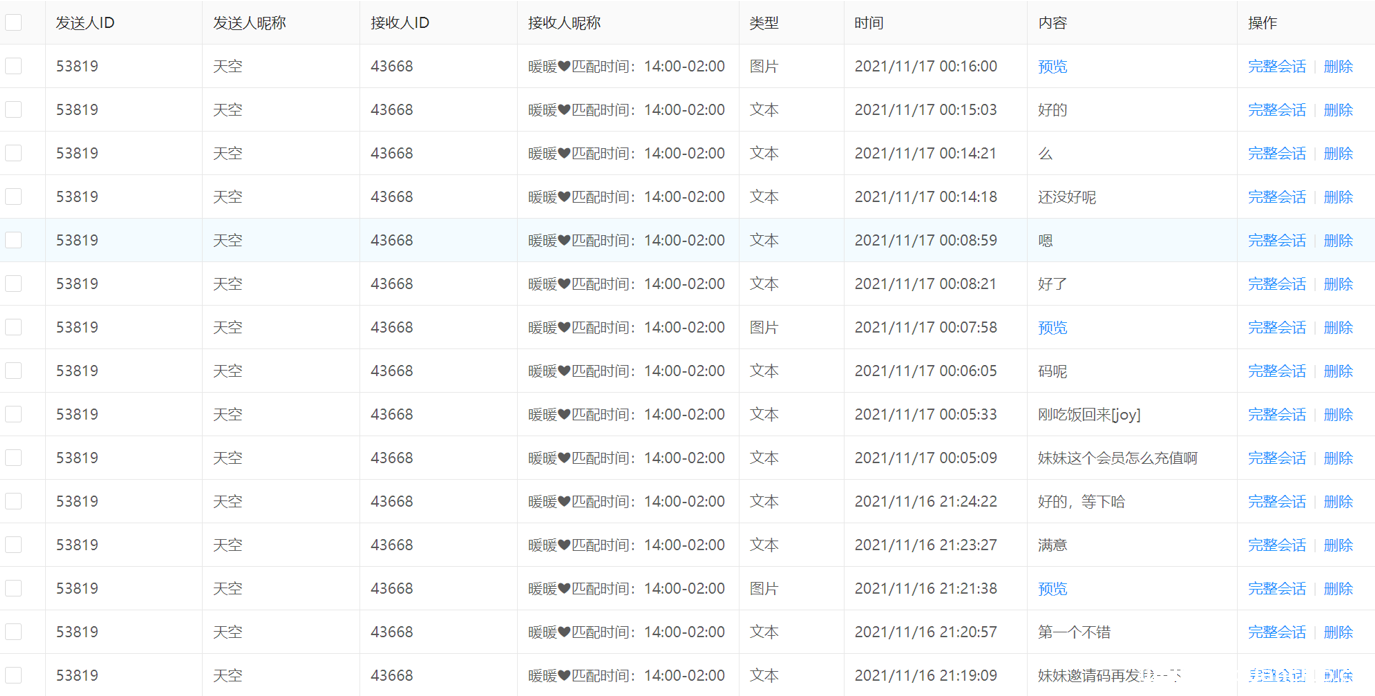Click the 时间 column header

click(x=869, y=22)
